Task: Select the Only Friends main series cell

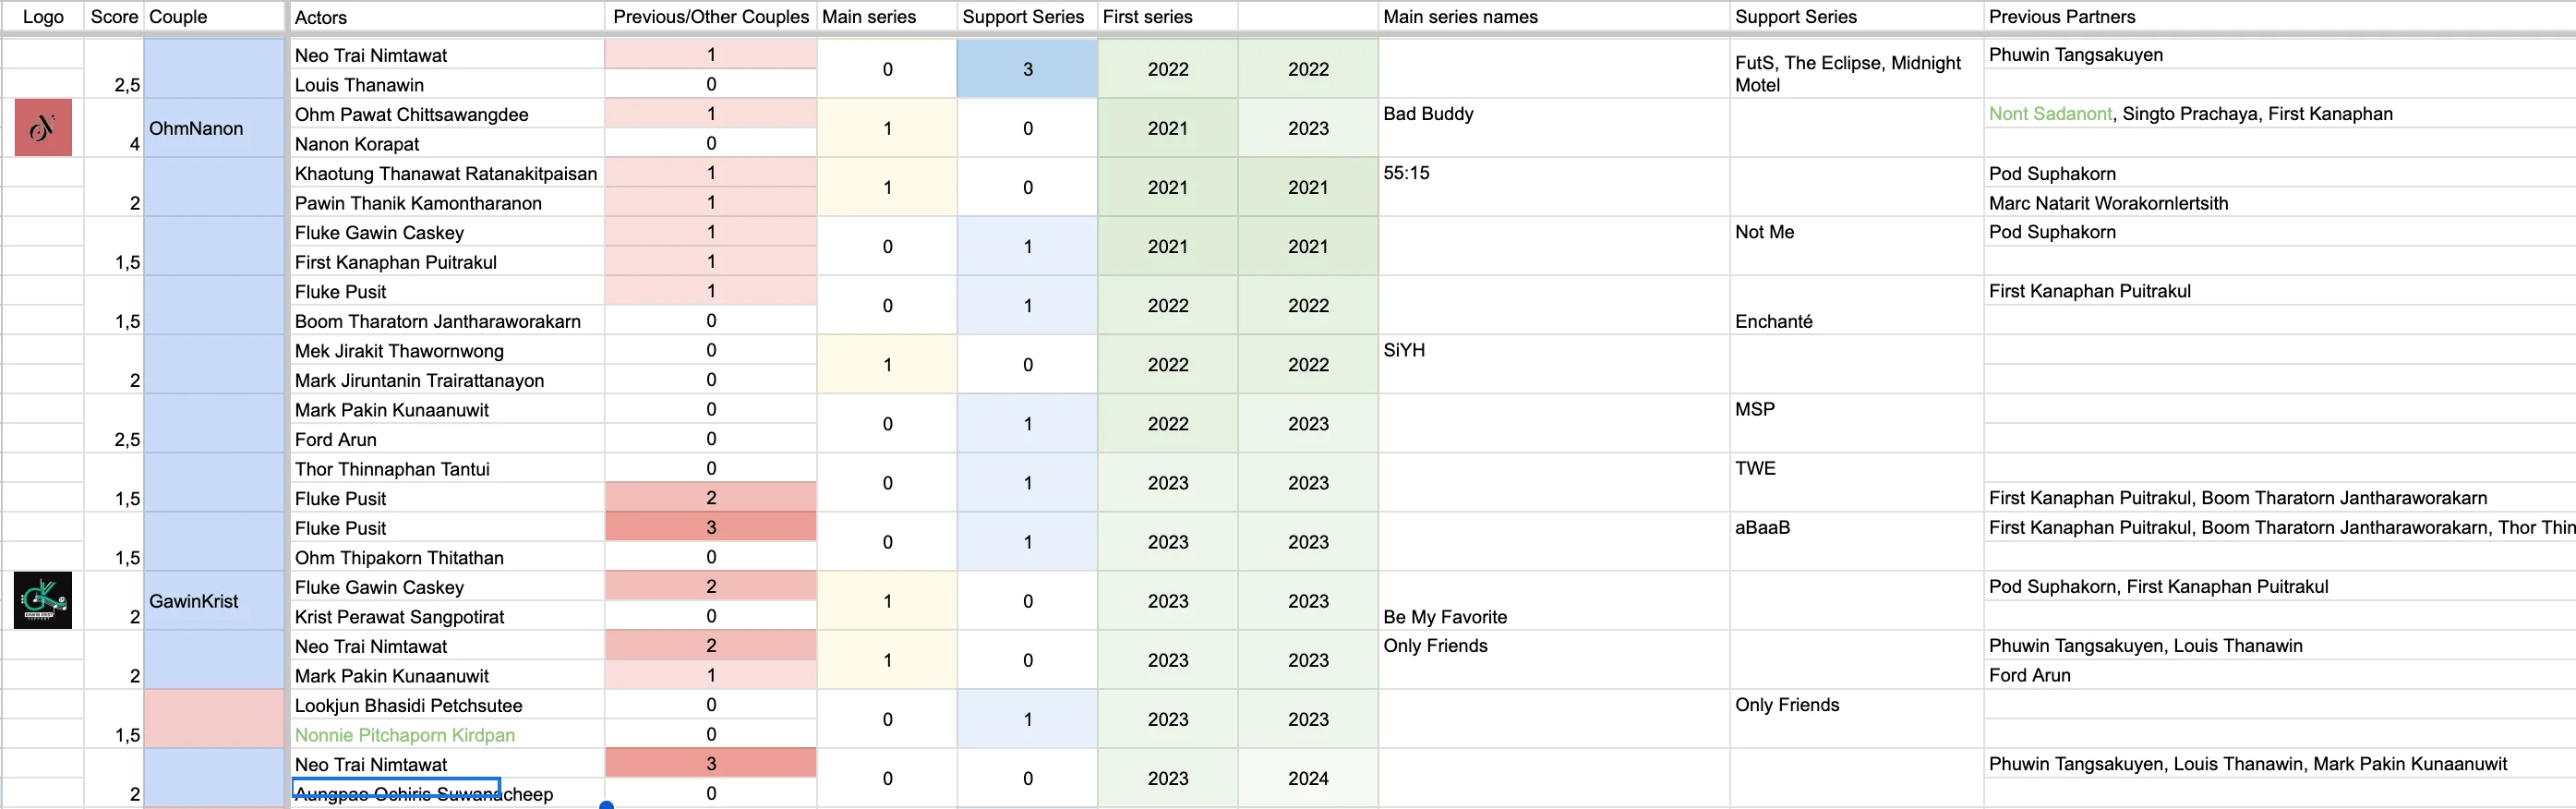Action: [x=1553, y=660]
